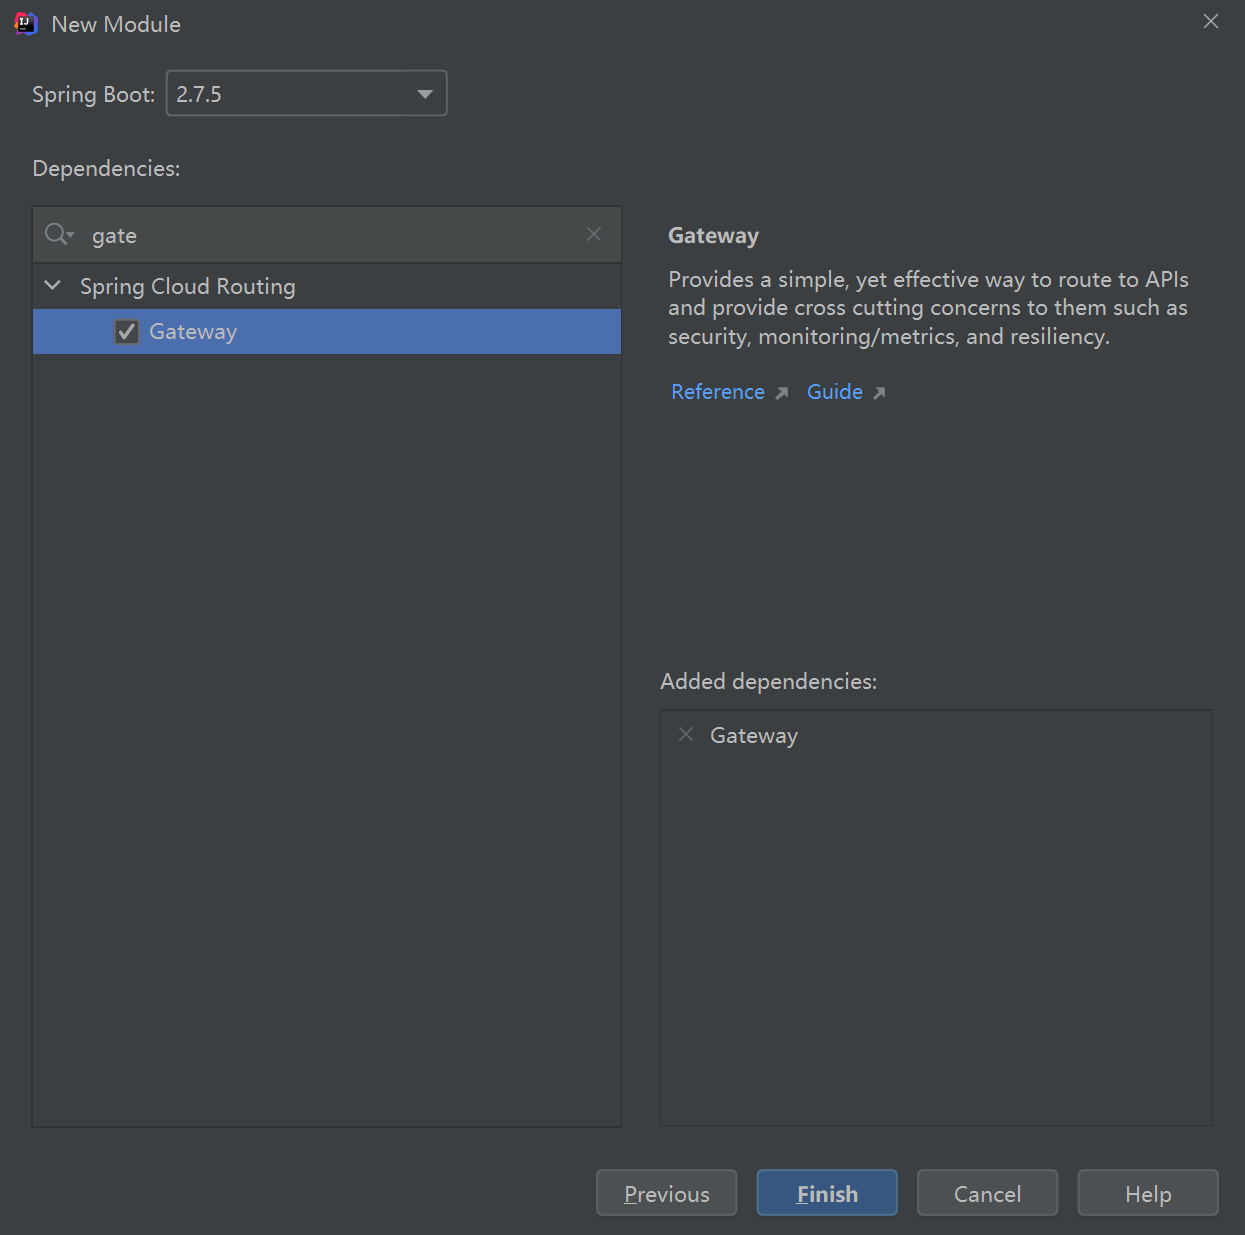Image resolution: width=1245 pixels, height=1235 pixels.
Task: Click the 2.7.5 version value
Action: (x=199, y=94)
